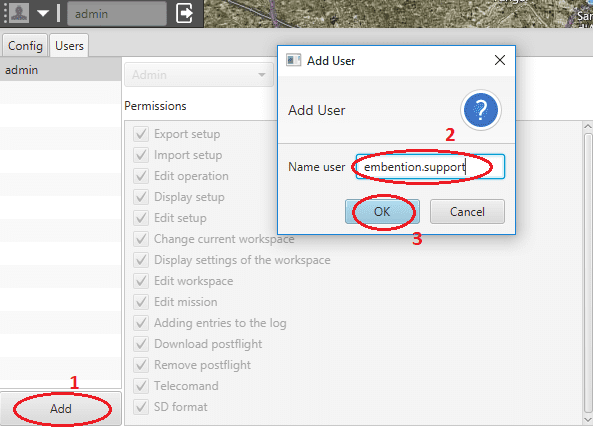Click the Name user text field
Viewport: 593px width, 428px height.
tap(430, 167)
